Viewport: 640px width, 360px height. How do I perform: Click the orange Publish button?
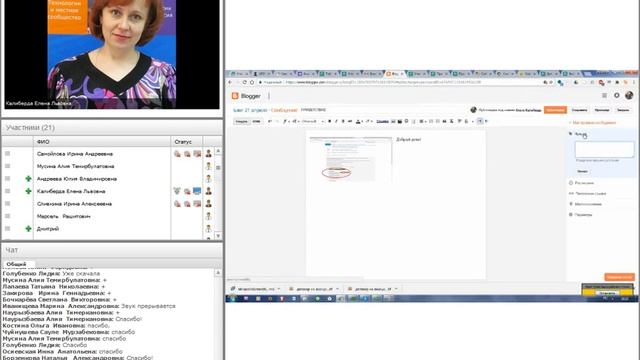click(555, 110)
